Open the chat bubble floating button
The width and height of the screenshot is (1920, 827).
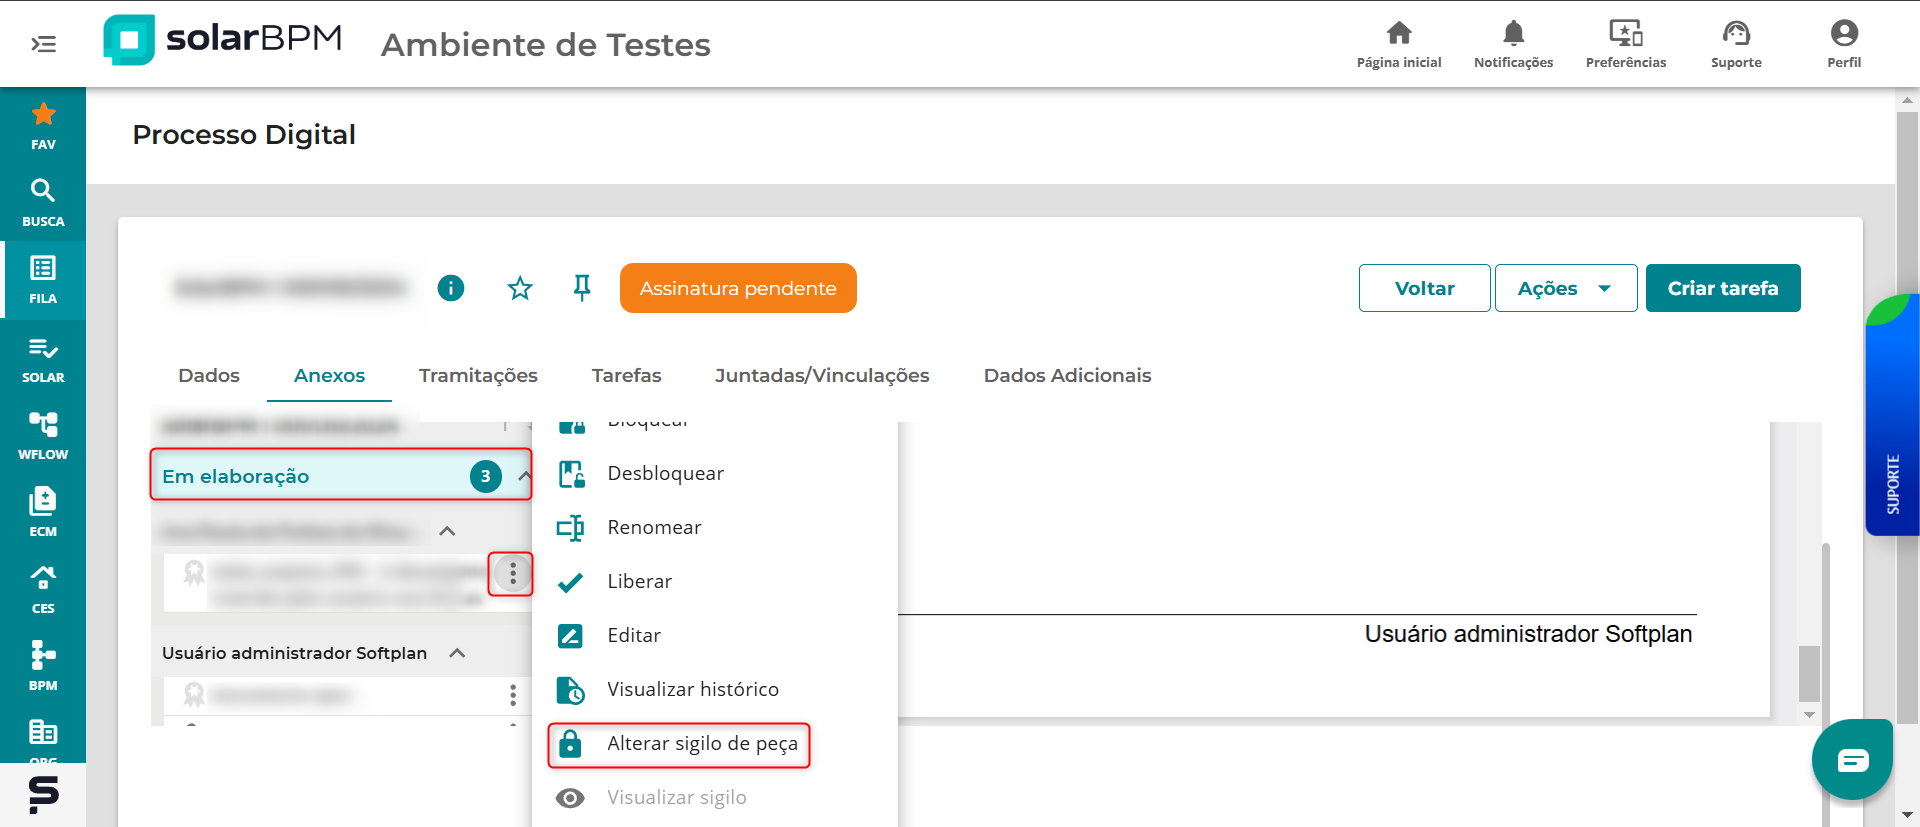(x=1852, y=760)
